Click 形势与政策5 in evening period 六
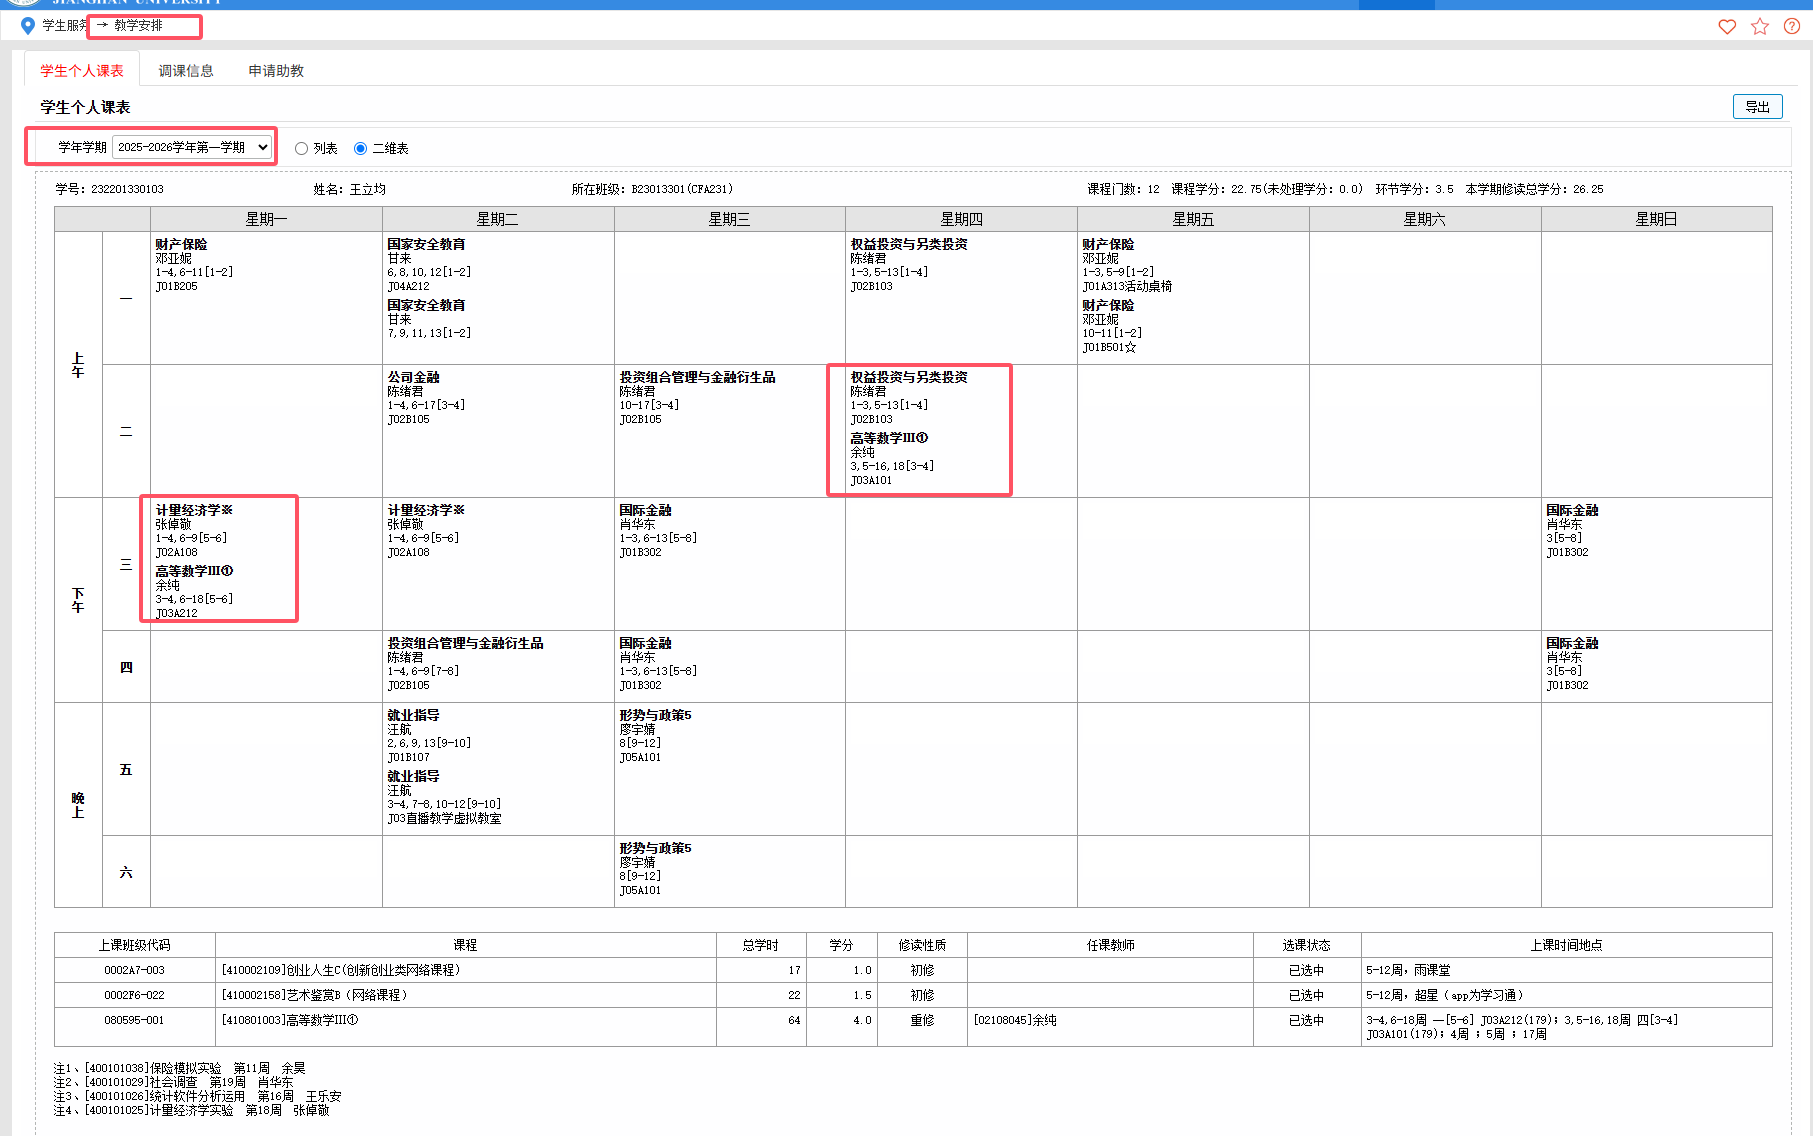The image size is (1813, 1136). coord(655,848)
